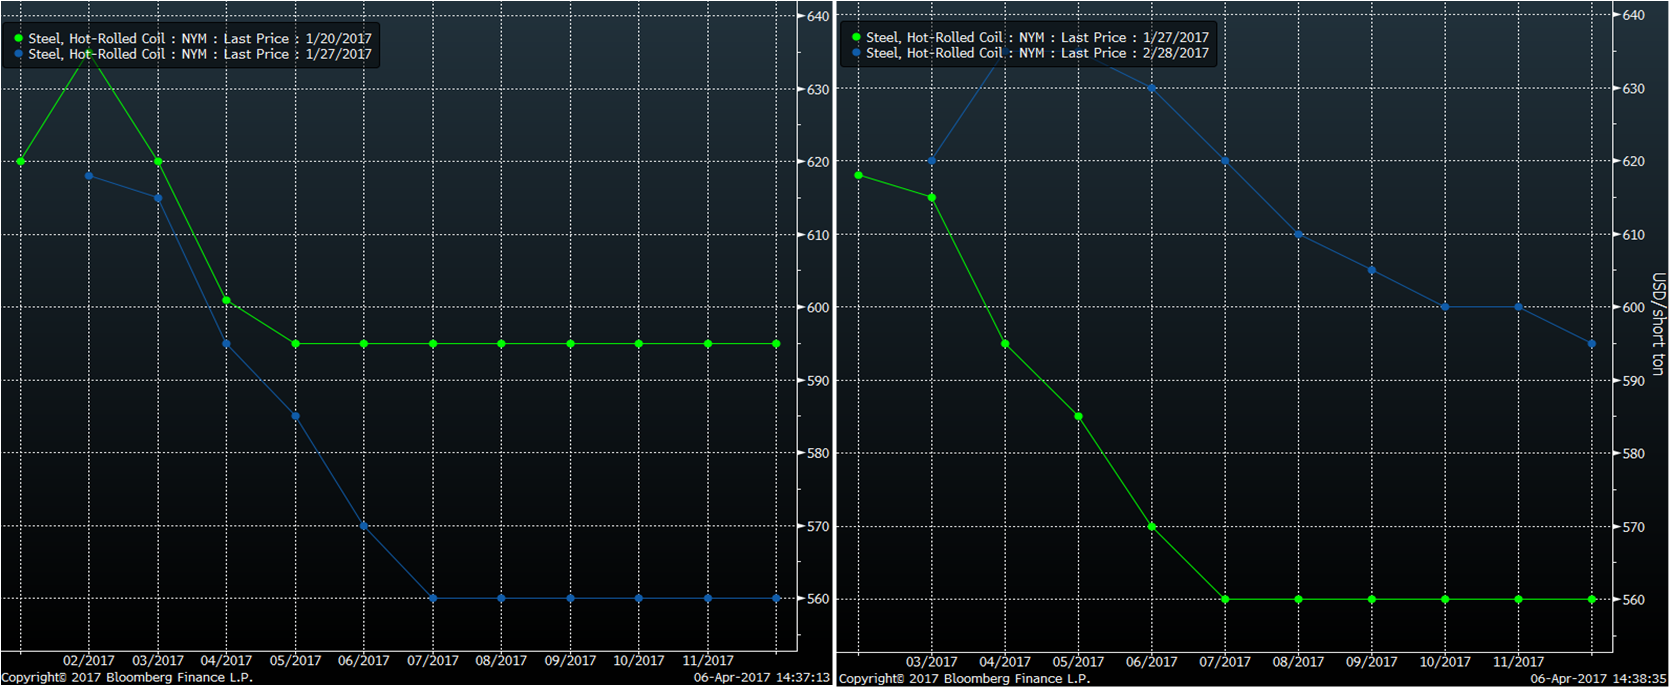Click the 600 y-axis label on left chart
The height and width of the screenshot is (689, 1669).
pos(817,308)
